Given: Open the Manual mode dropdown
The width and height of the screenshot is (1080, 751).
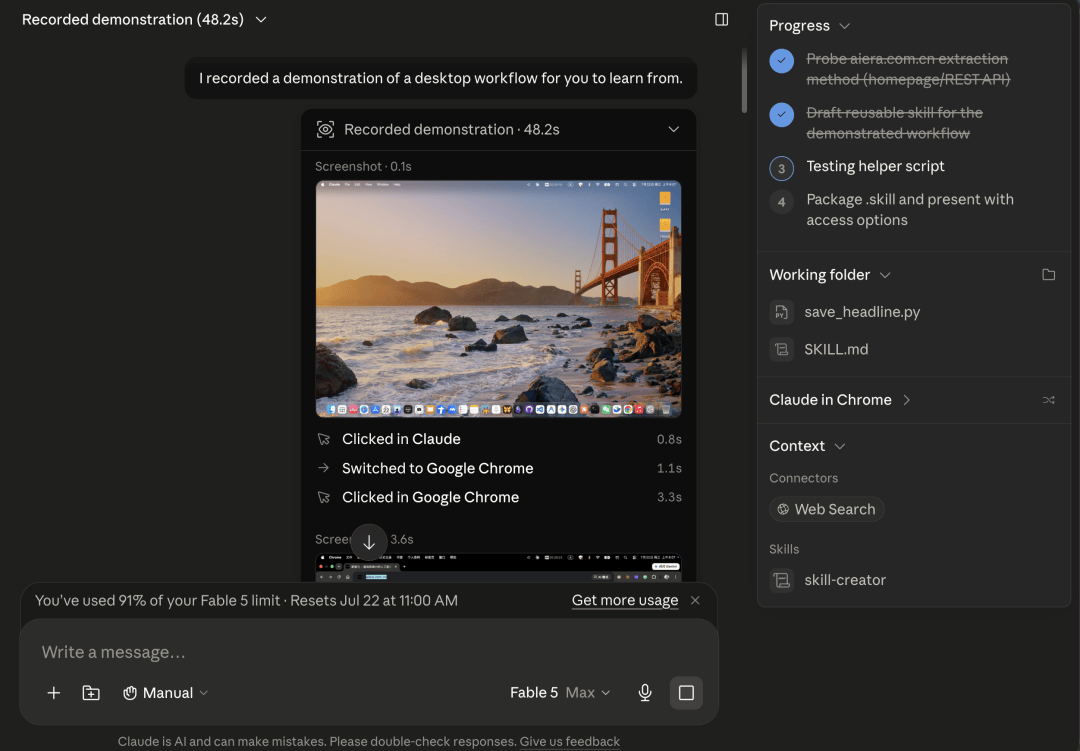Looking at the screenshot, I should (x=165, y=692).
